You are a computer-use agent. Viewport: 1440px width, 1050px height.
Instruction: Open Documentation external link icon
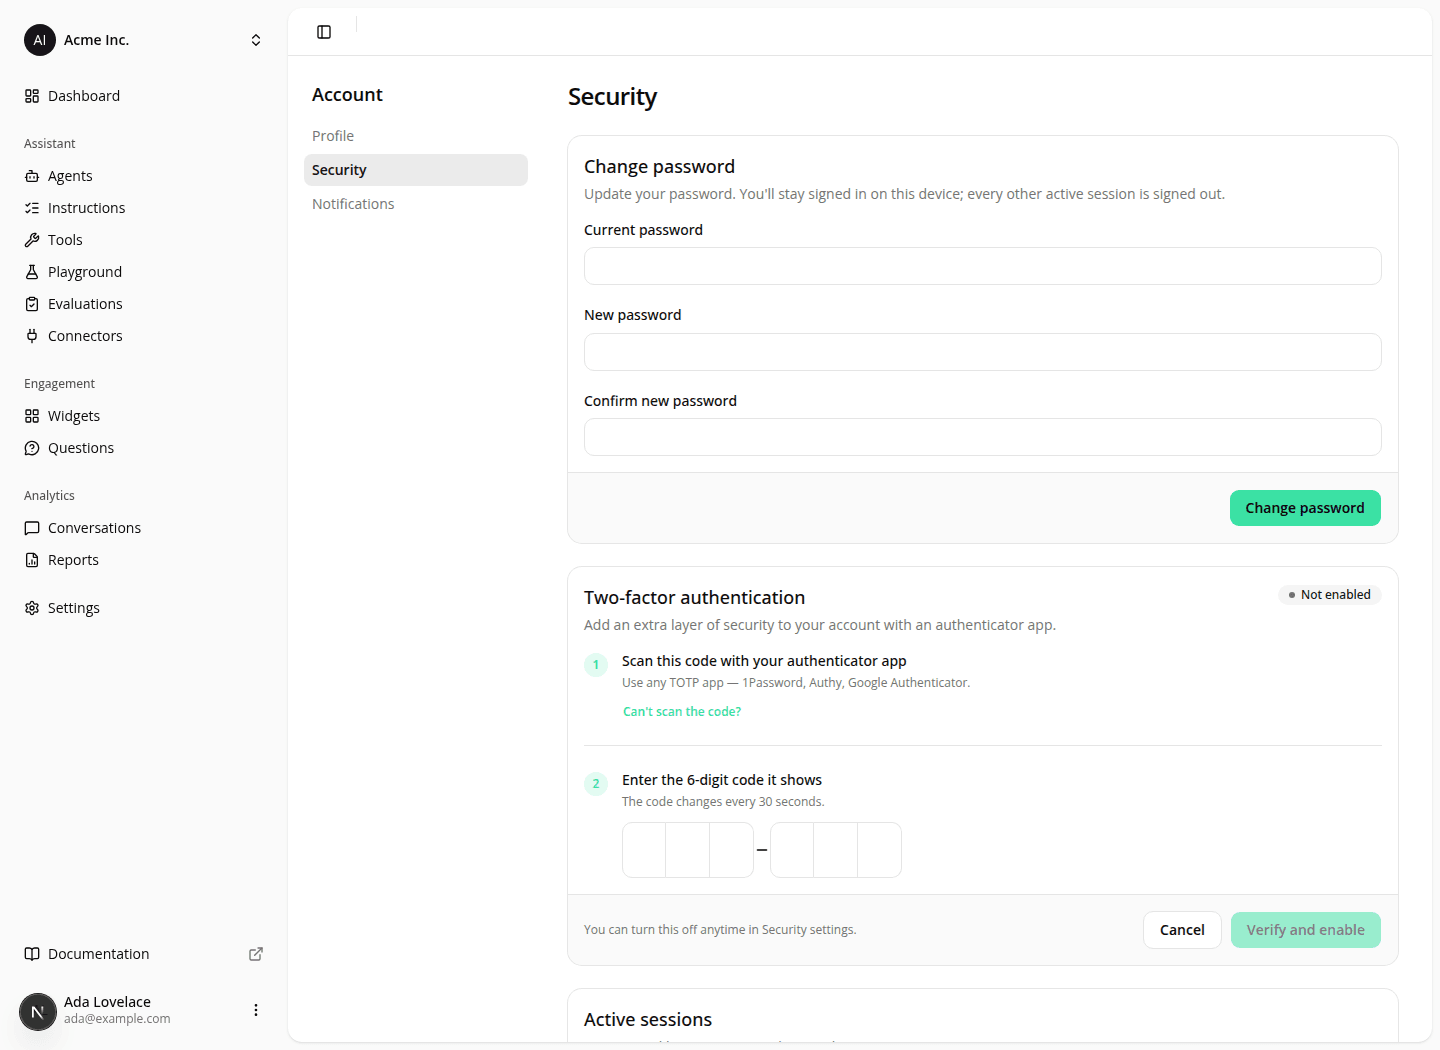[256, 954]
